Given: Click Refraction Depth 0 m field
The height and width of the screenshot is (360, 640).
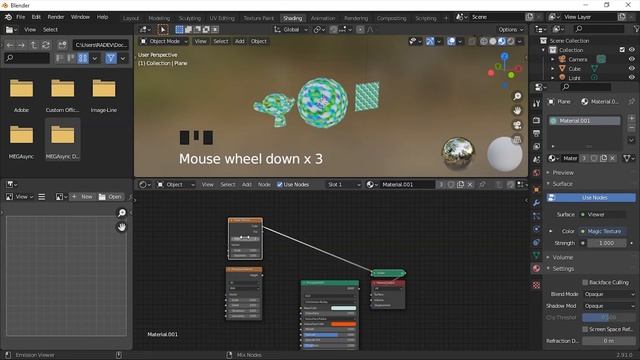Looking at the screenshot, I should 609,341.
